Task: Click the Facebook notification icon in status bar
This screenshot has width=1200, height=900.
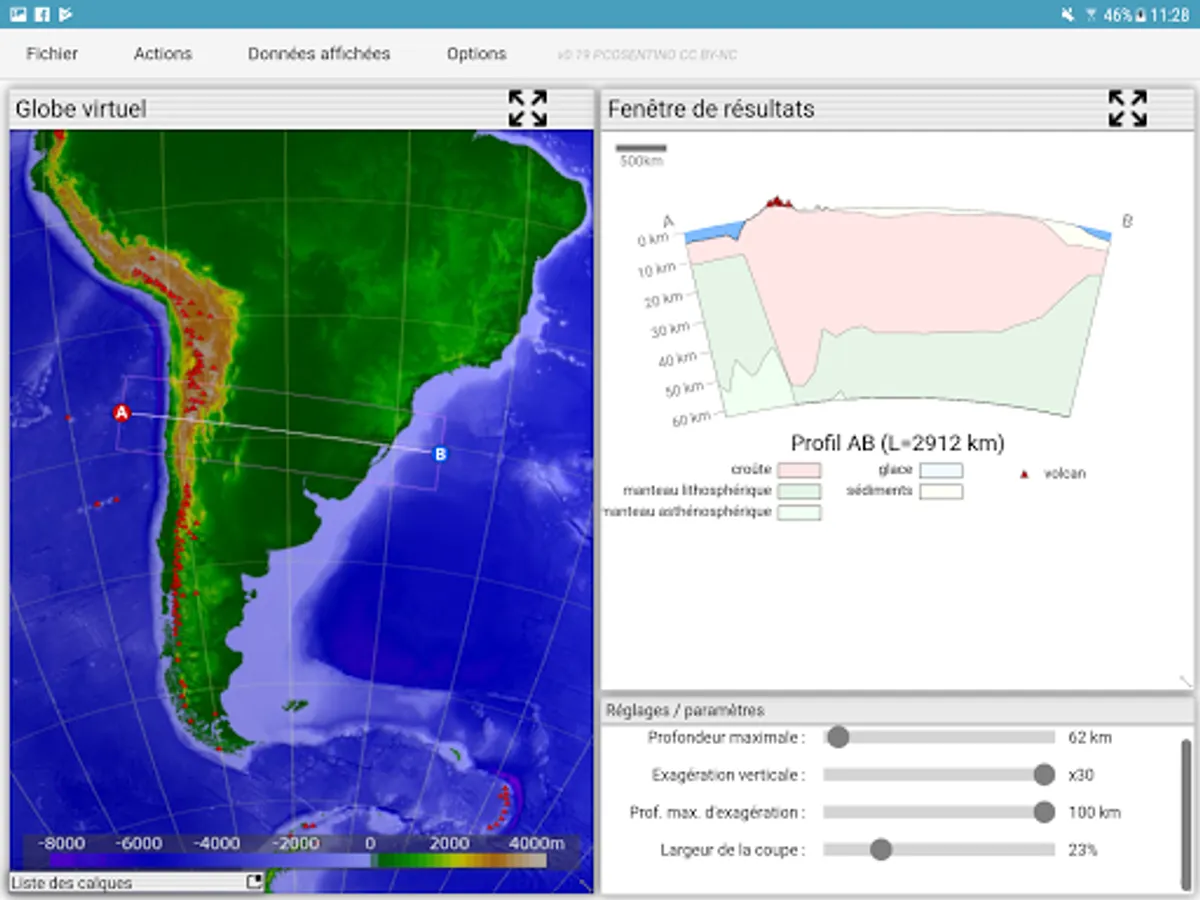Action: [42, 14]
